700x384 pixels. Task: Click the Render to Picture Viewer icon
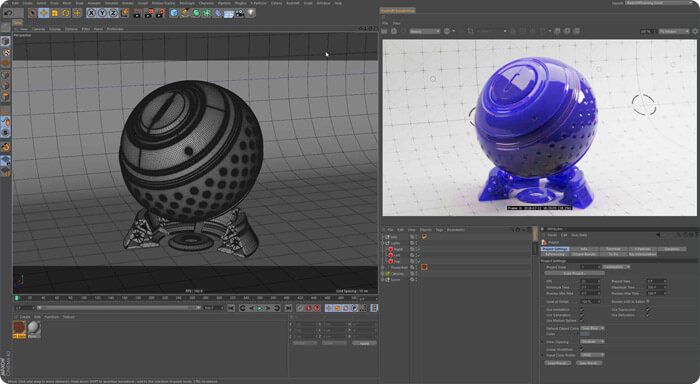point(149,13)
